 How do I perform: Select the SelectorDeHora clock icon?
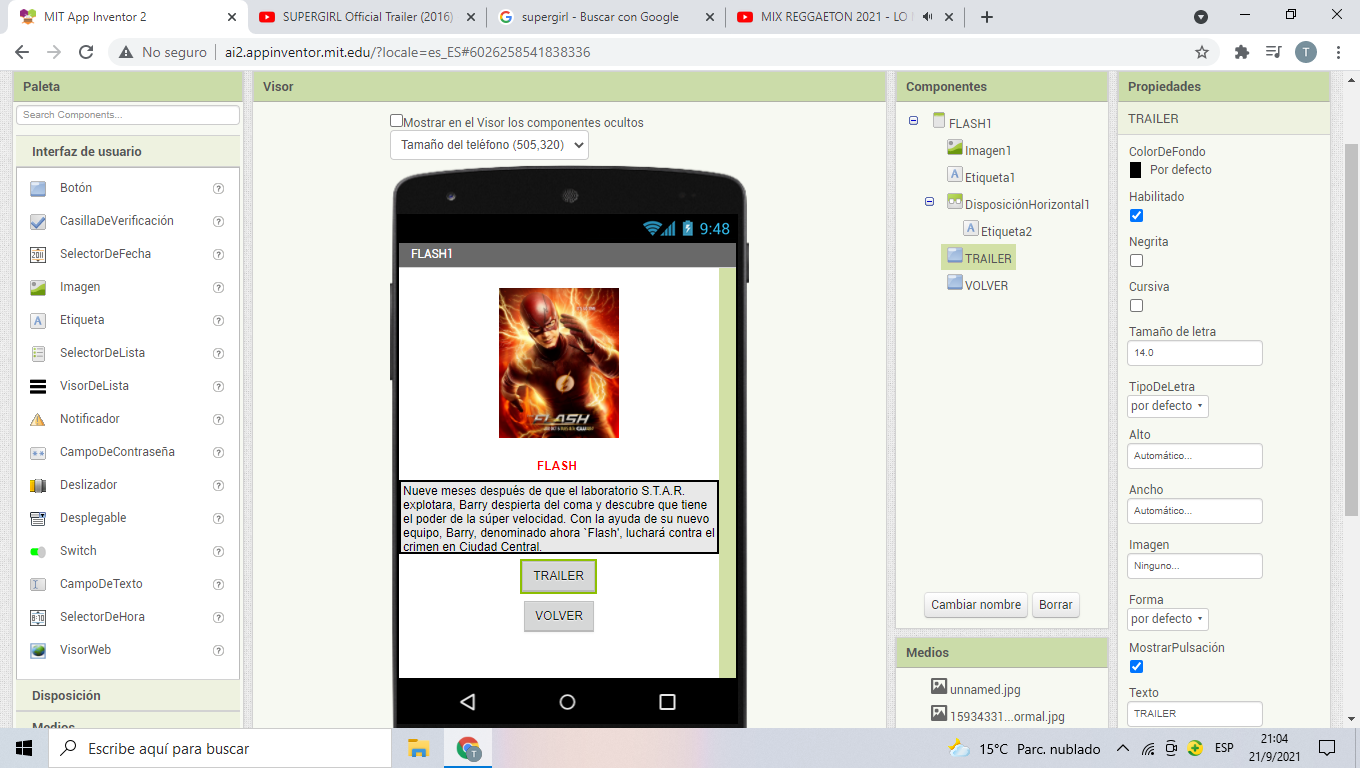point(38,617)
